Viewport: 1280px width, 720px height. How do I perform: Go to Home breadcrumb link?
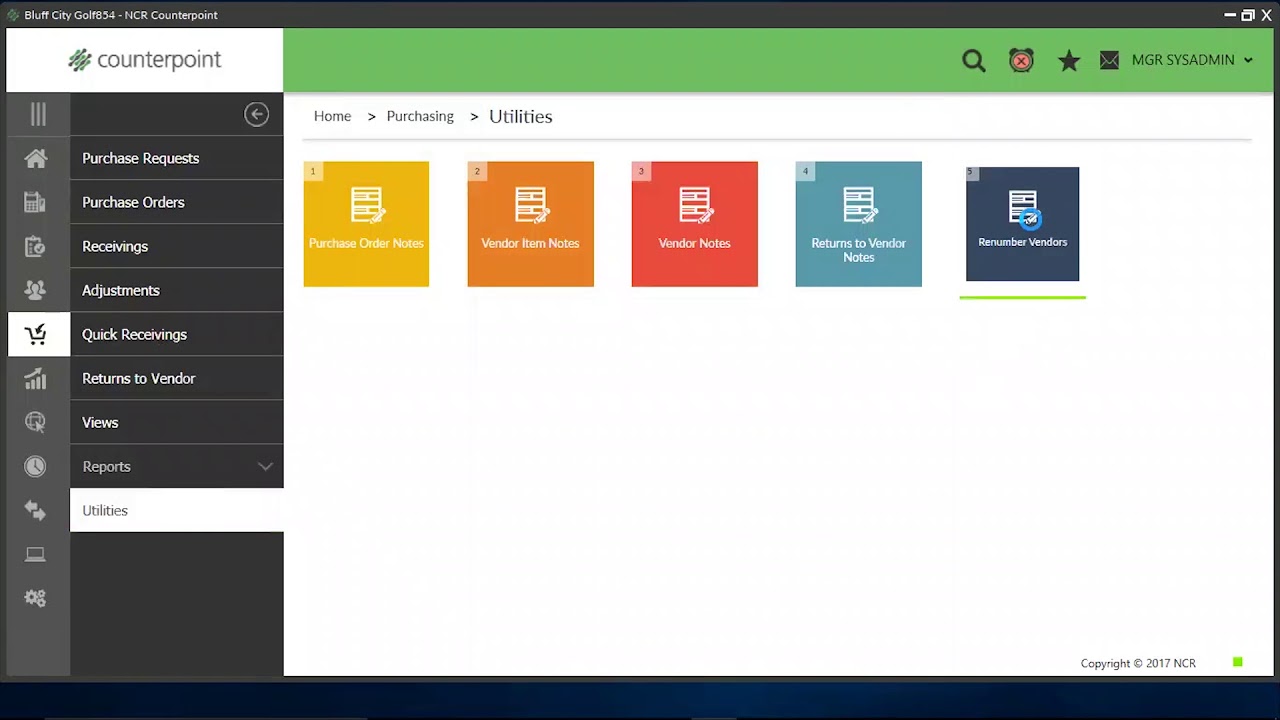tap(332, 116)
